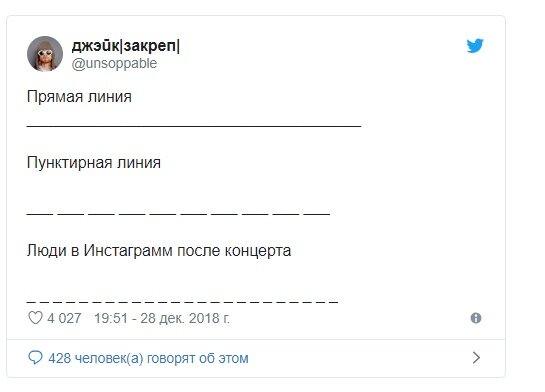The image size is (545, 392).
Task: Click the word 'концерта' in the tweet
Action: 258,251
